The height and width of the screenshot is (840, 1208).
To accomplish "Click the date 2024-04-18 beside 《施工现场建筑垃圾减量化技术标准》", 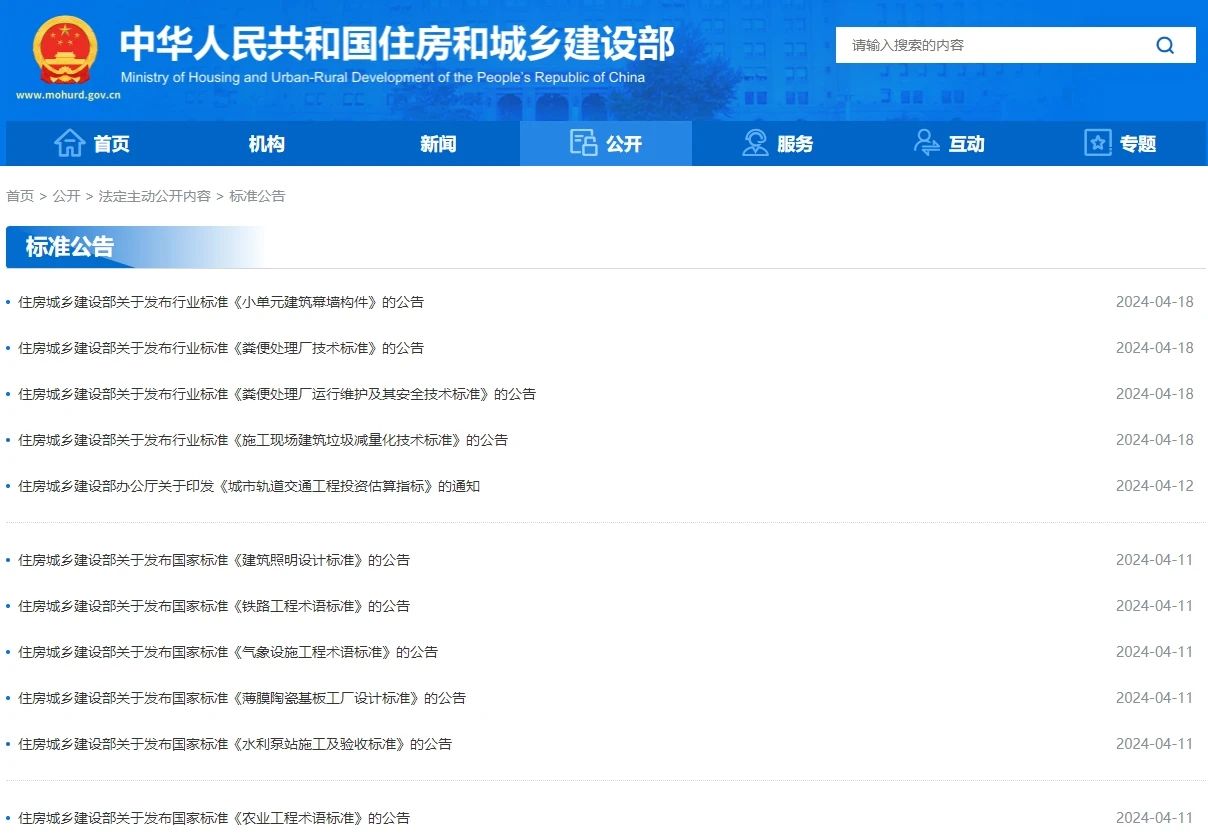I will click(1155, 440).
